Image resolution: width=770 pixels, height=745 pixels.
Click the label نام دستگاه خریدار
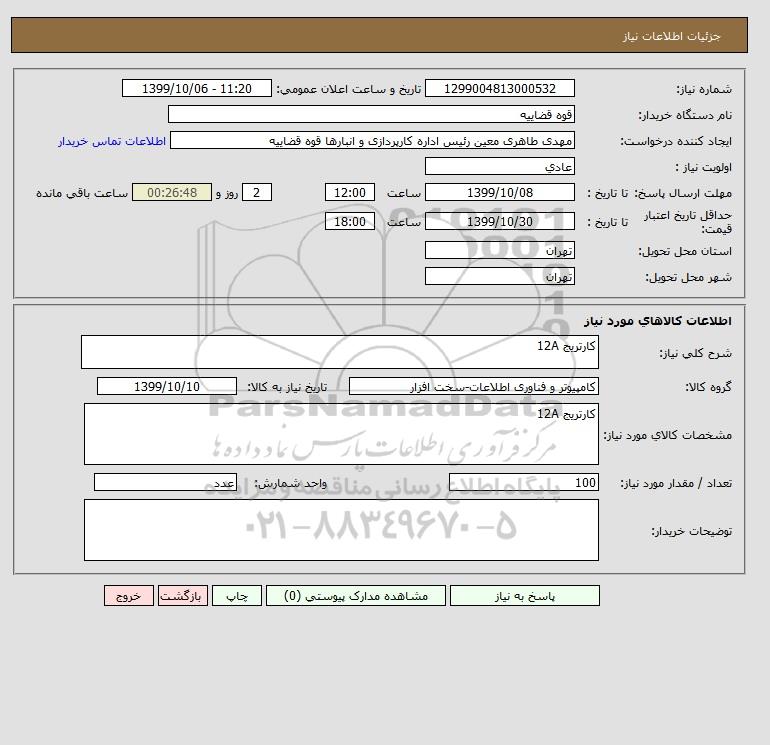[x=685, y=115]
